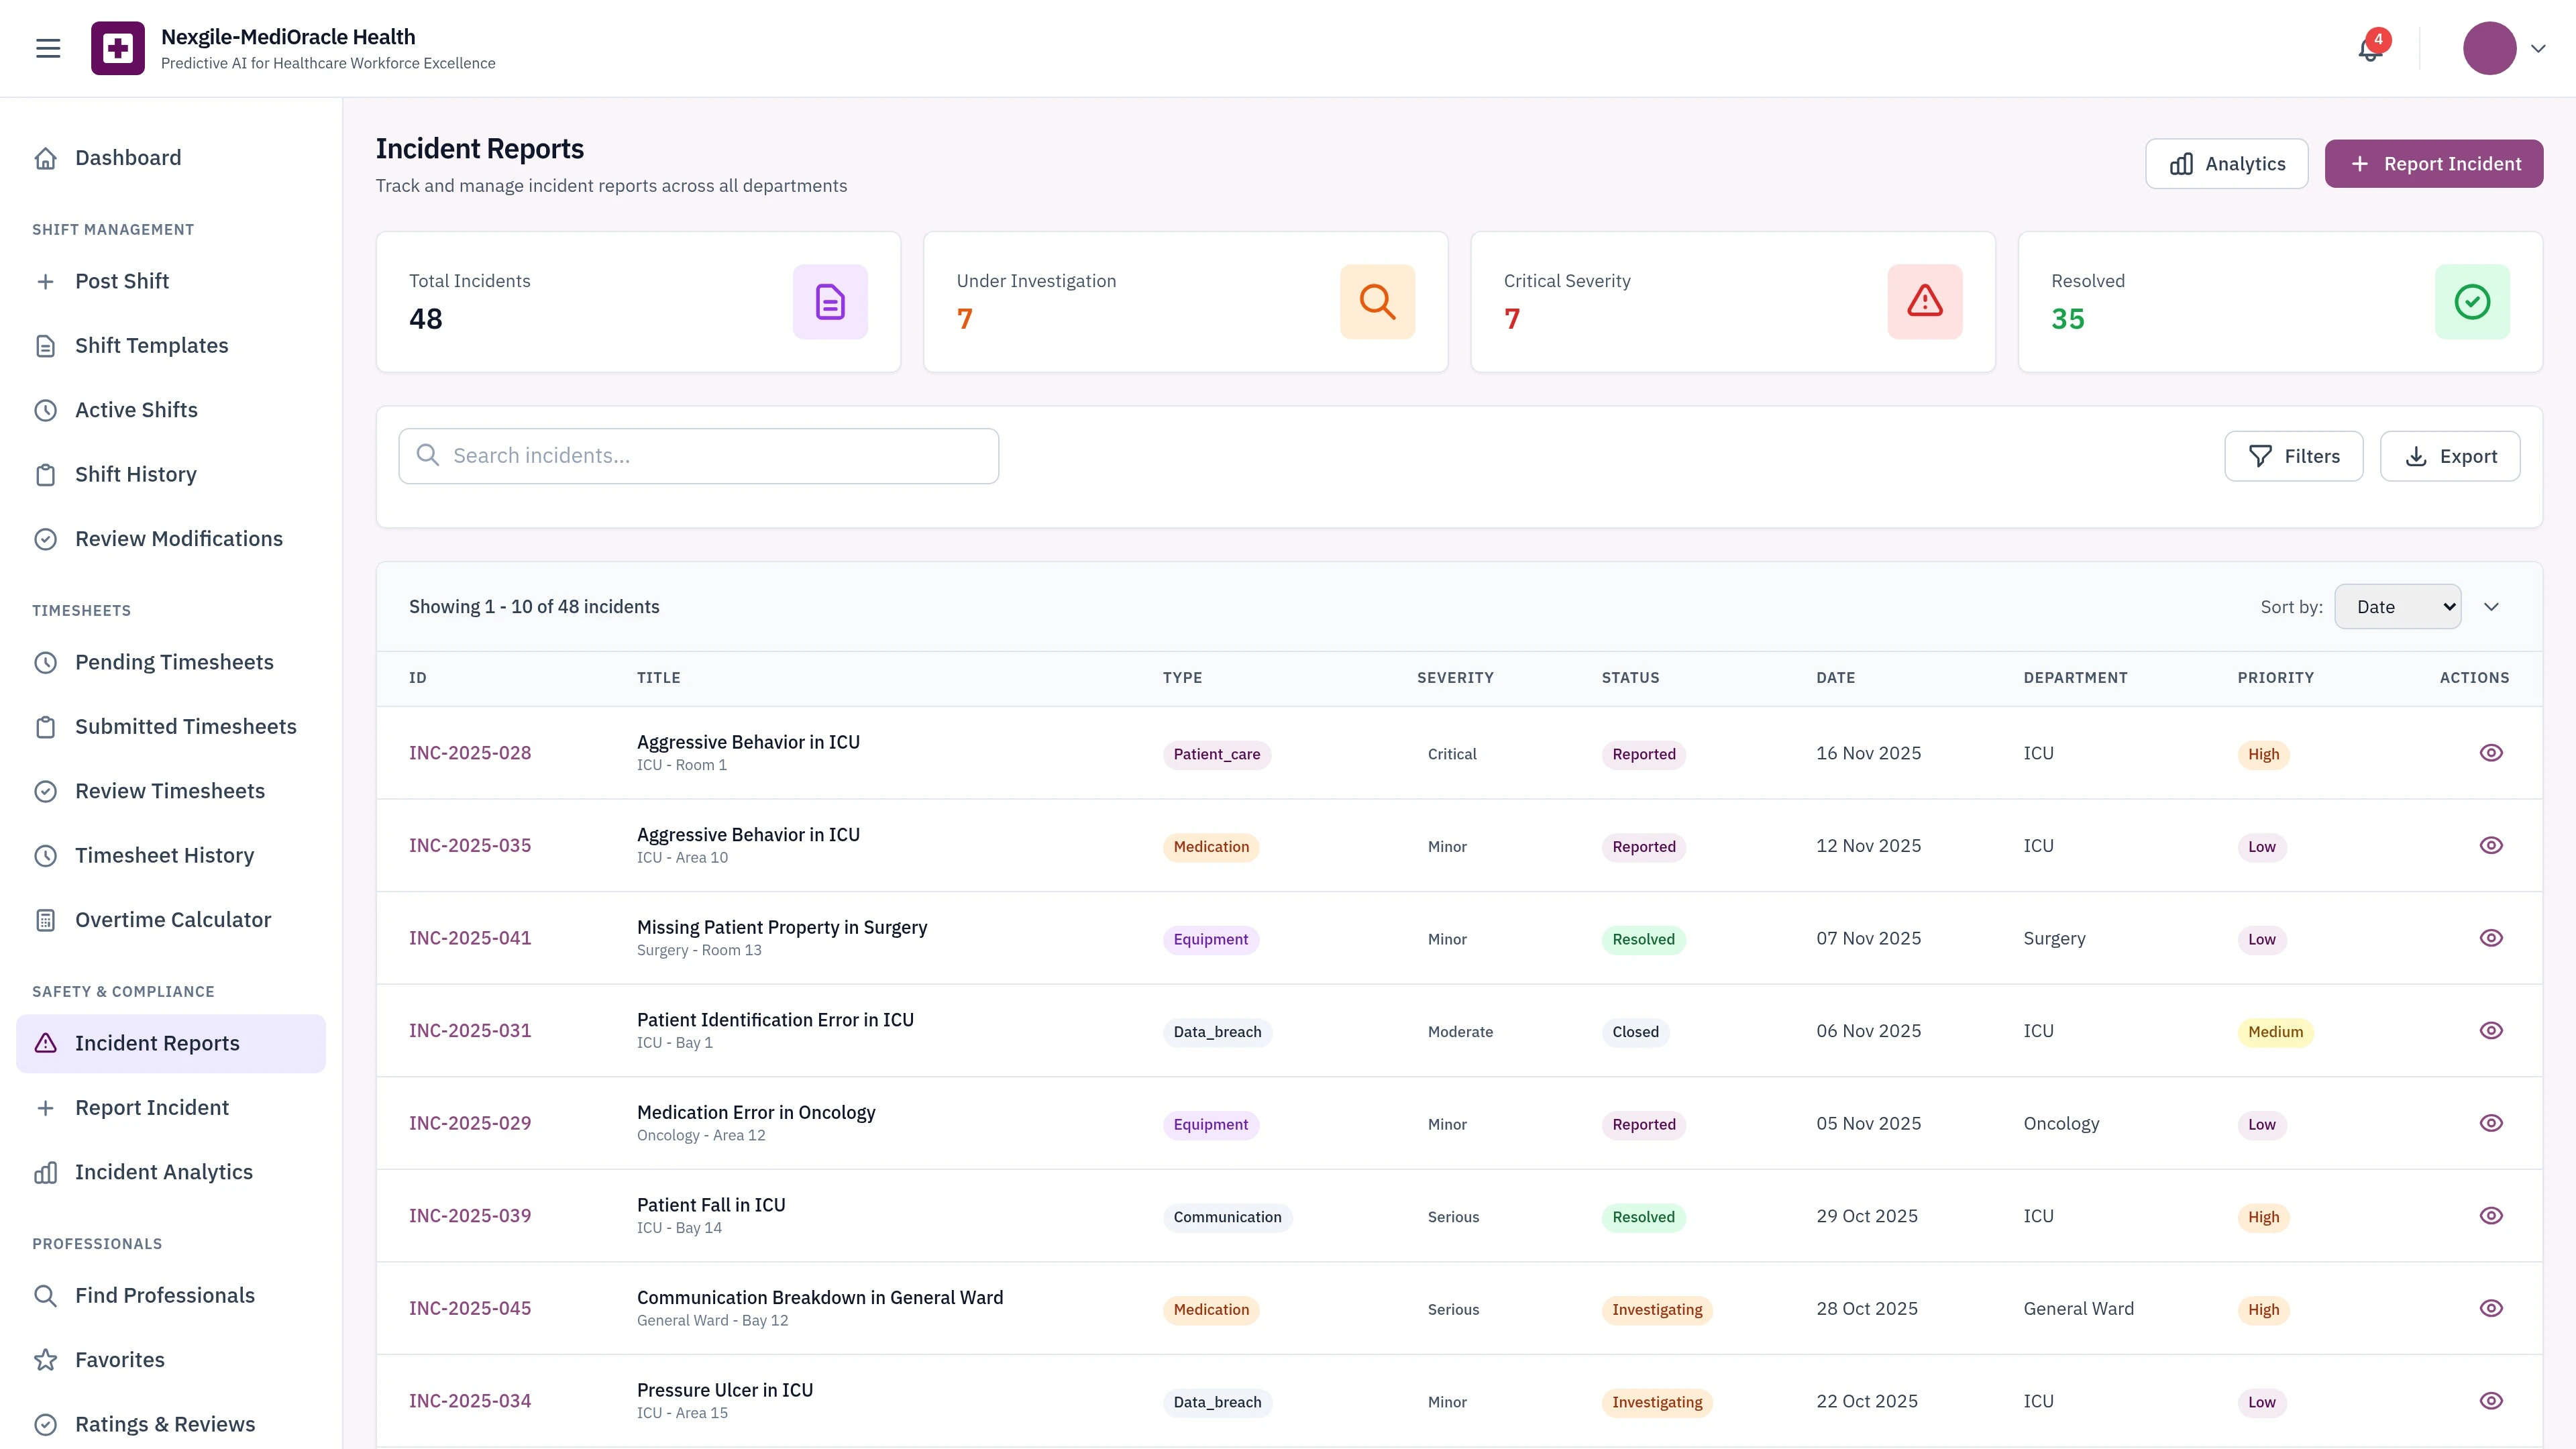The height and width of the screenshot is (1449, 2576).
Task: Click the Critical Severity warning icon
Action: pyautogui.click(x=1925, y=302)
